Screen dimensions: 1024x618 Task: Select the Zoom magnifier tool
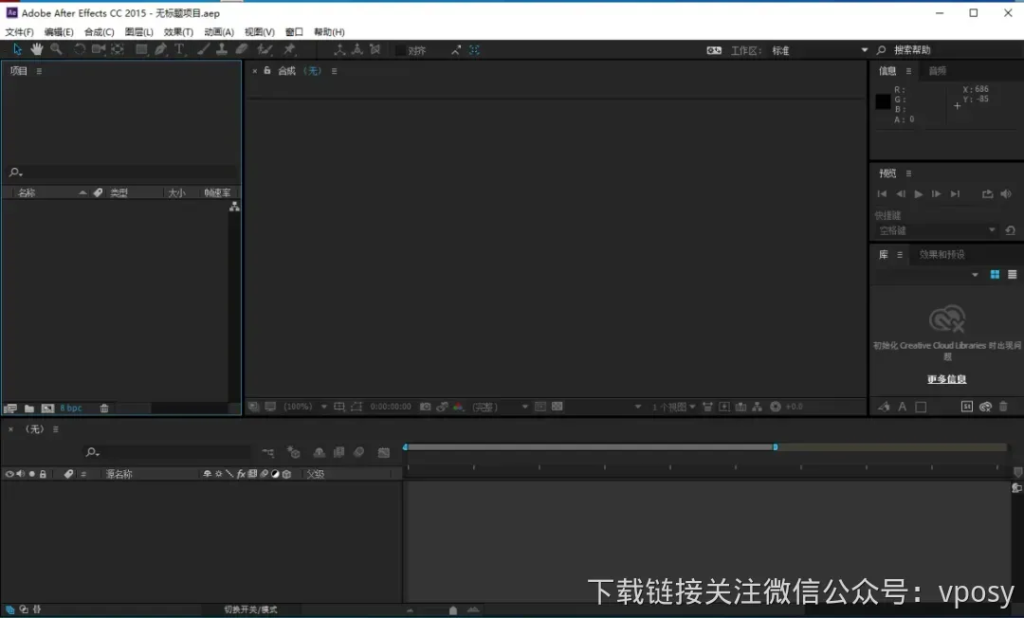[56, 50]
